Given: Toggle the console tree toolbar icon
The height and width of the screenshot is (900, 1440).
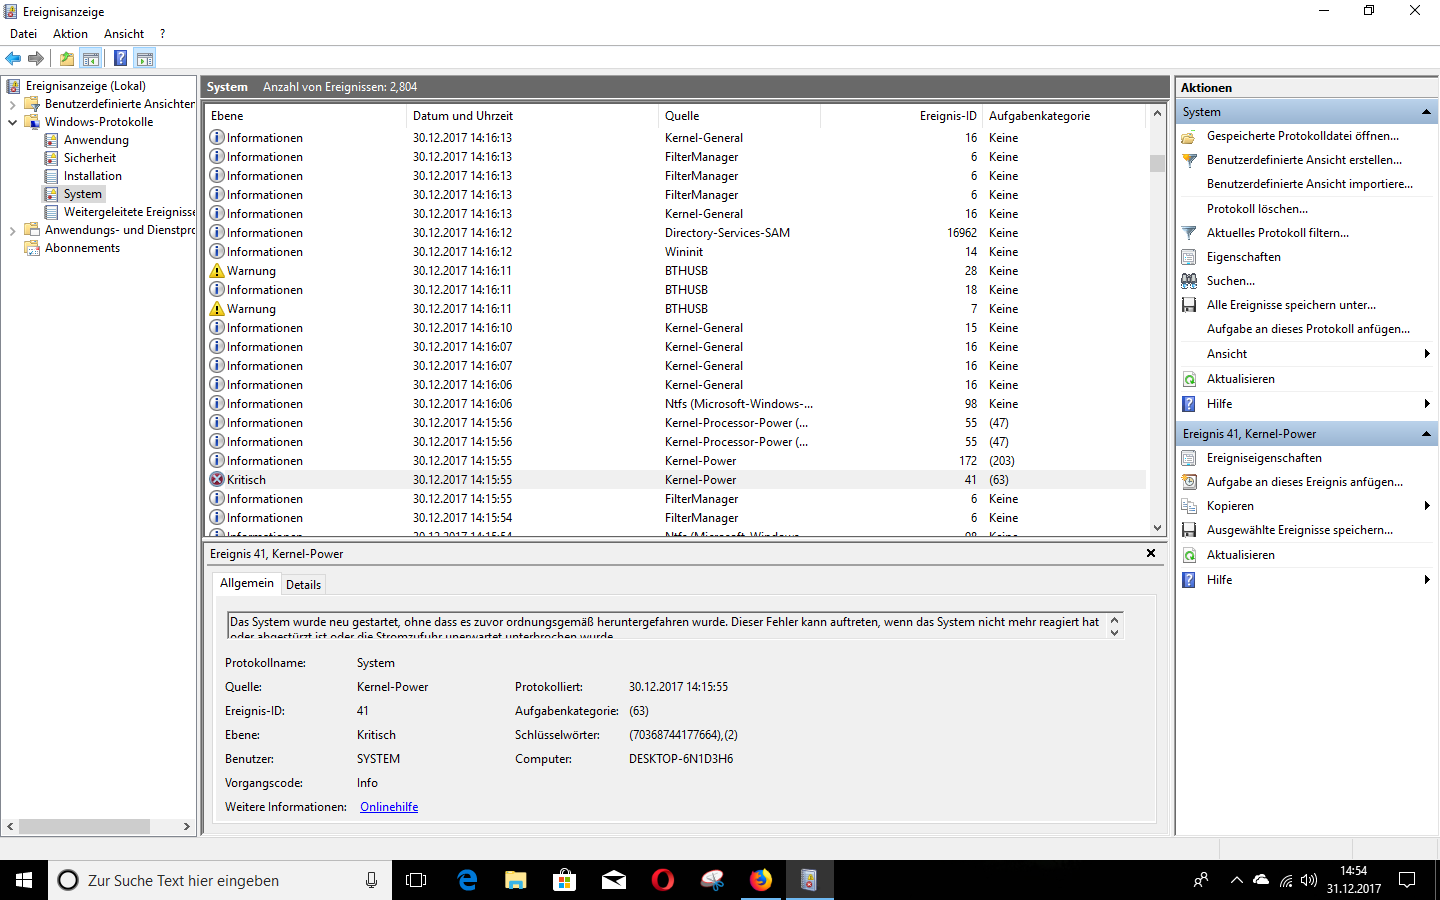Looking at the screenshot, I should point(91,58).
